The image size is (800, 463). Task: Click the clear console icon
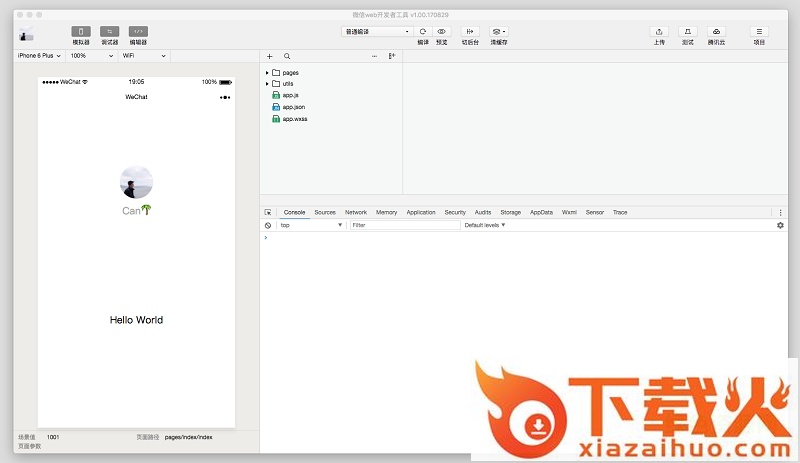268,225
